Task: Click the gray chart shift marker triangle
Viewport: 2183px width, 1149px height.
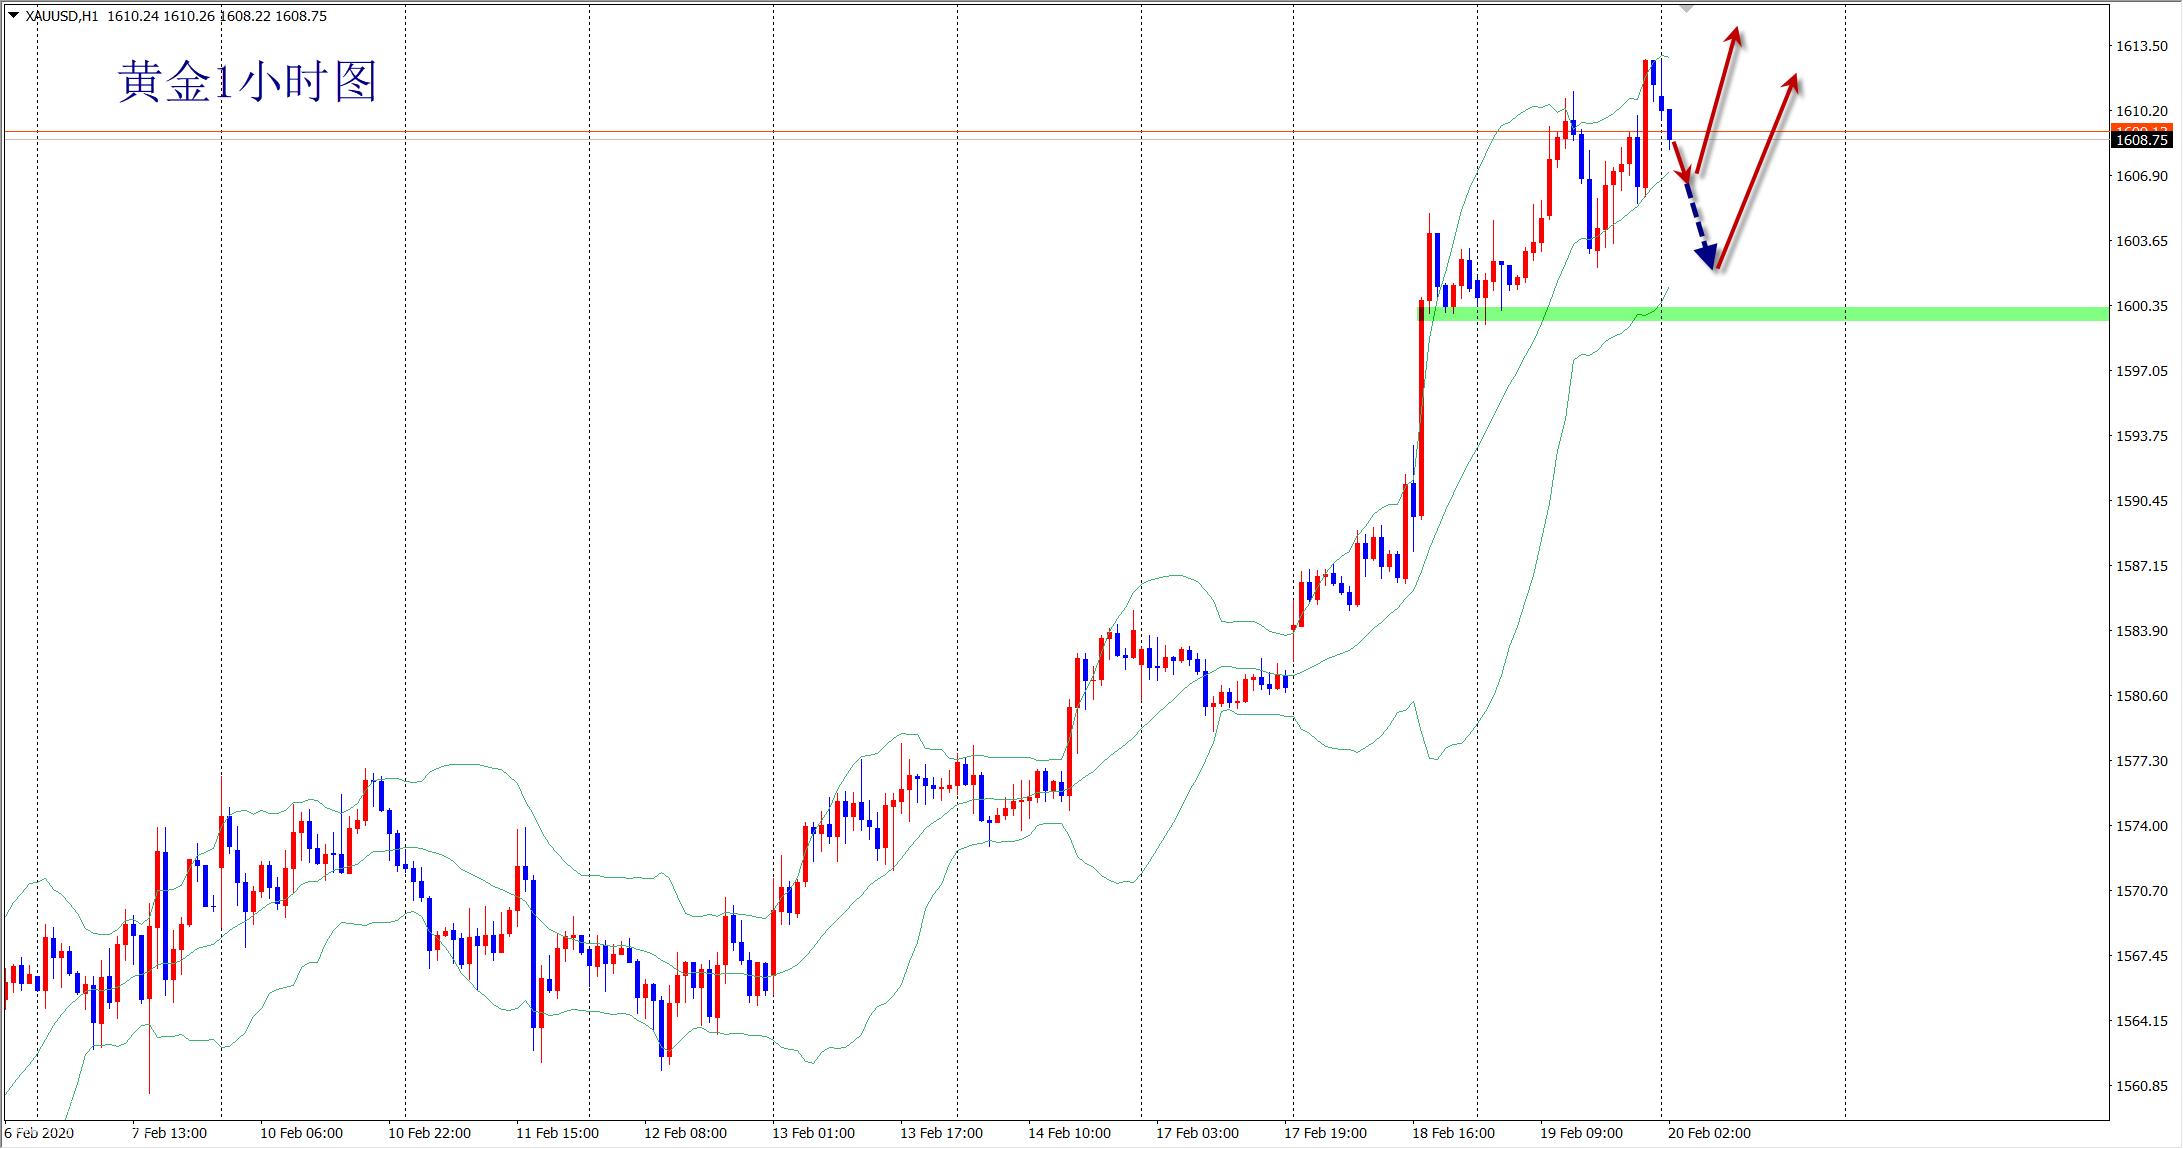Action: [1686, 8]
